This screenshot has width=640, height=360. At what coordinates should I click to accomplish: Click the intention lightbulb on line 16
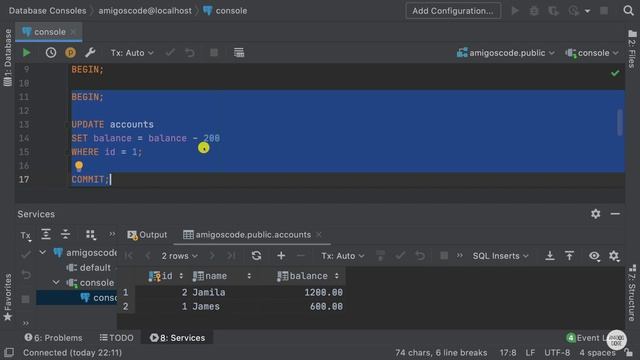79,166
